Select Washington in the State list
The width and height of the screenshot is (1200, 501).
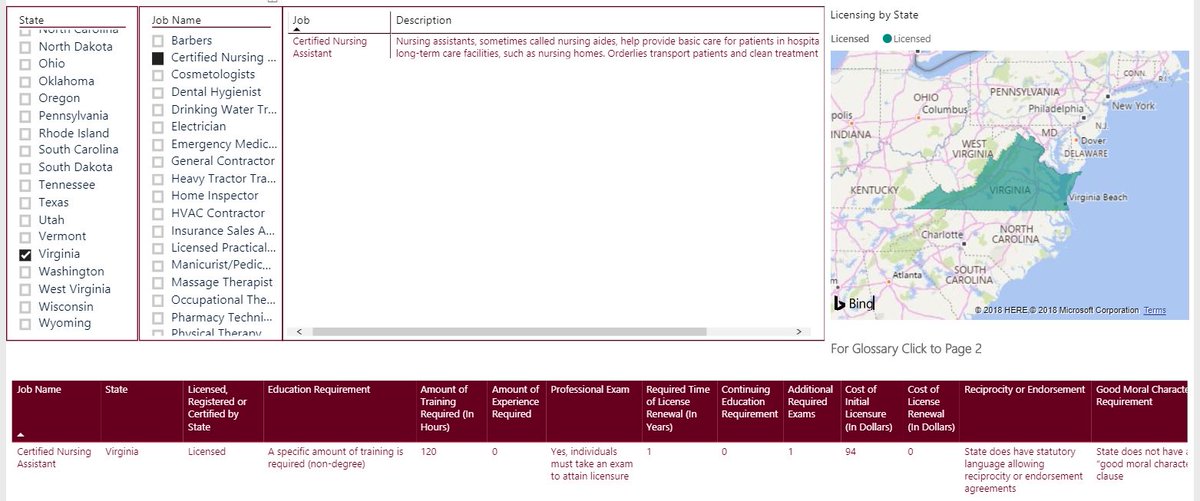26,272
